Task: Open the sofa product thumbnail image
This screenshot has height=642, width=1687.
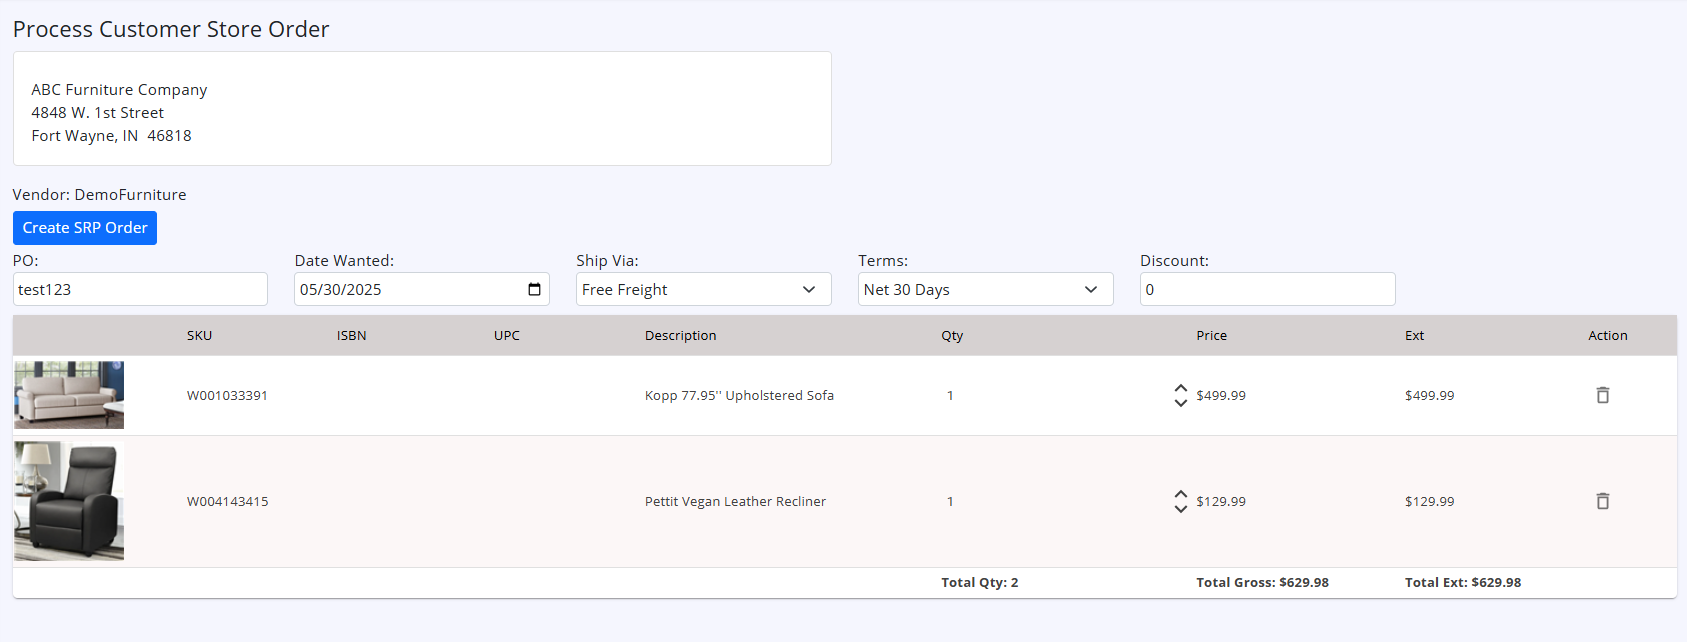Action: tap(69, 395)
